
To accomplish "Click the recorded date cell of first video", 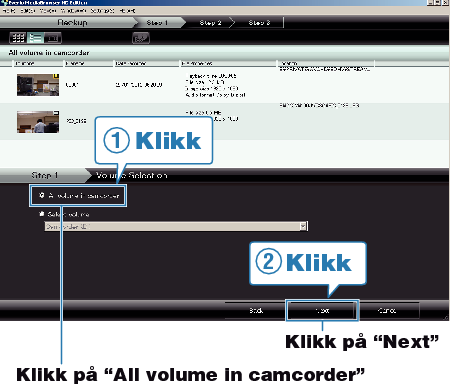I will [139, 85].
